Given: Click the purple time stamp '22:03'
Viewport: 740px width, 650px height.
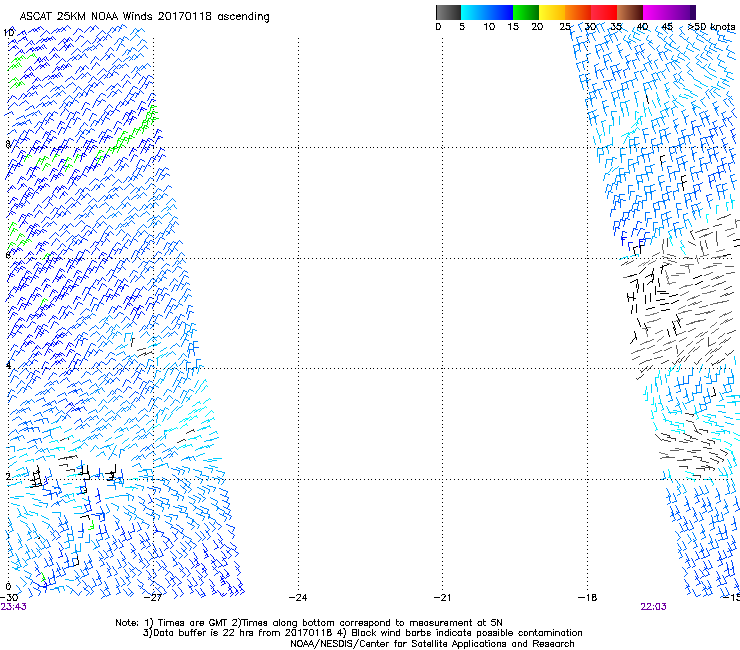Looking at the screenshot, I should (x=653, y=607).
